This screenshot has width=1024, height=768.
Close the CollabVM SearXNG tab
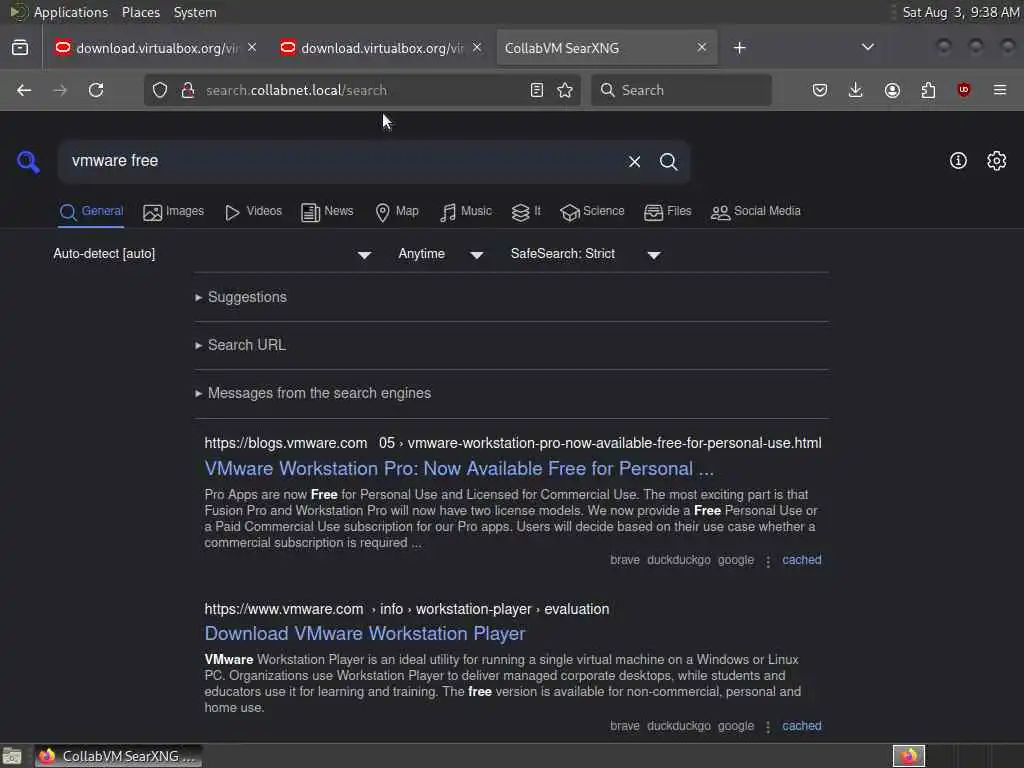coord(701,48)
